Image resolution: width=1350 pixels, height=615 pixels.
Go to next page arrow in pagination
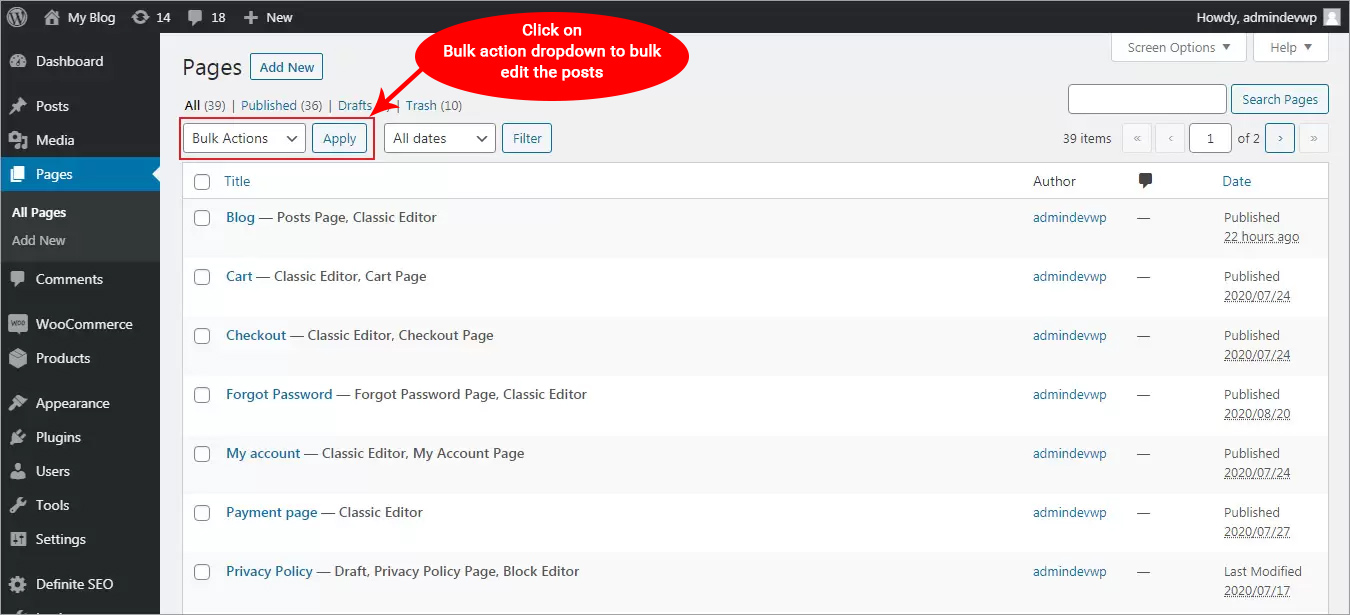(1280, 138)
